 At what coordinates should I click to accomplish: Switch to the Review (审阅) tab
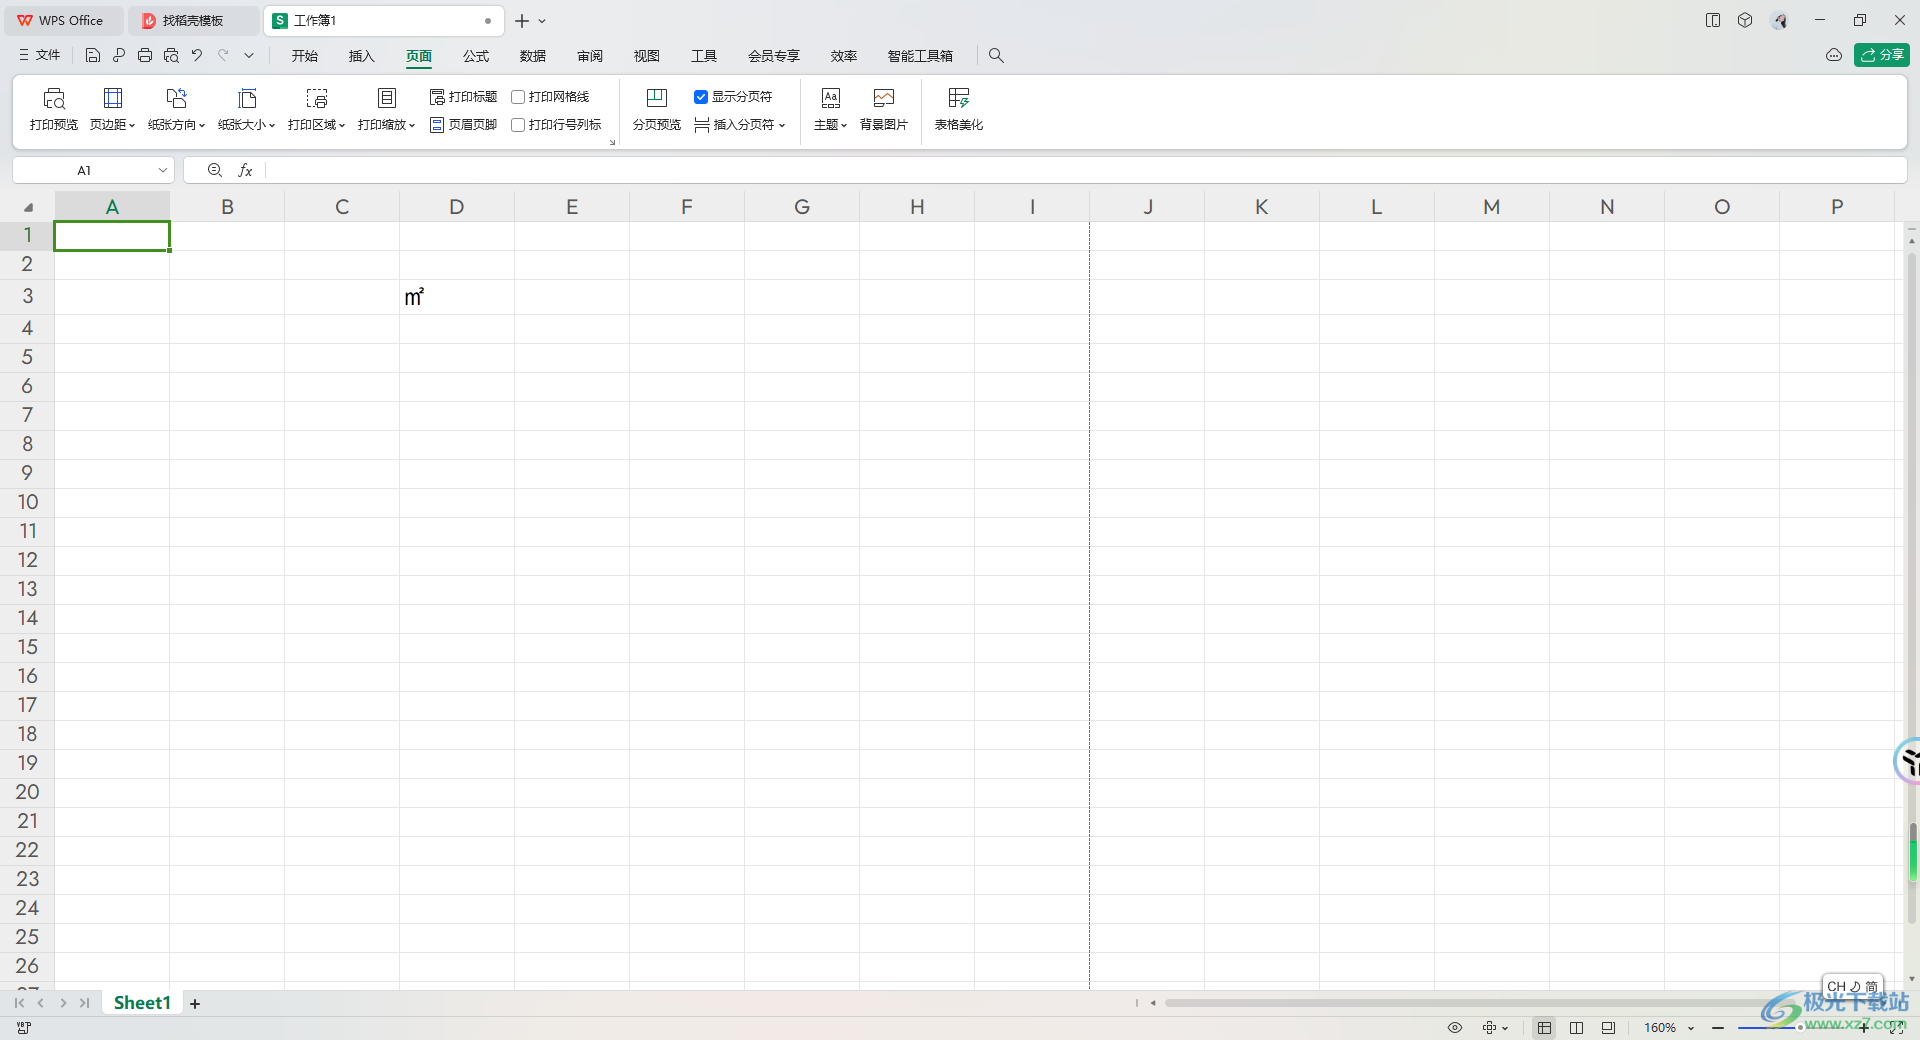tap(590, 56)
